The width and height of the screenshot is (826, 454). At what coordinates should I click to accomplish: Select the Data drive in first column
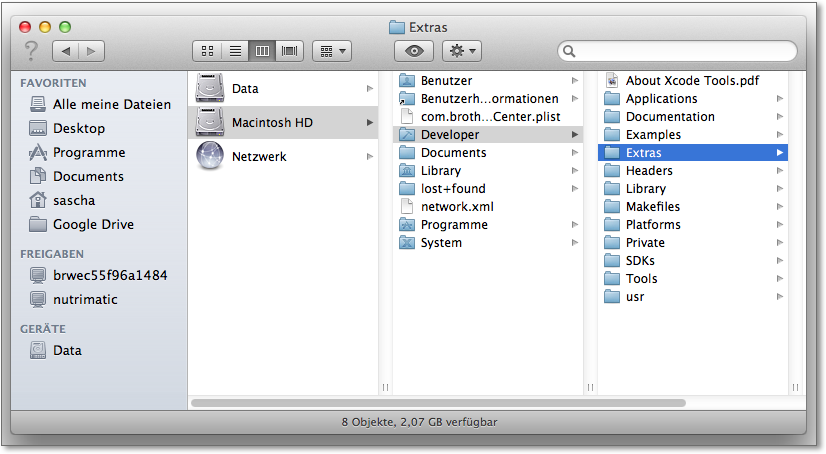[x=211, y=89]
